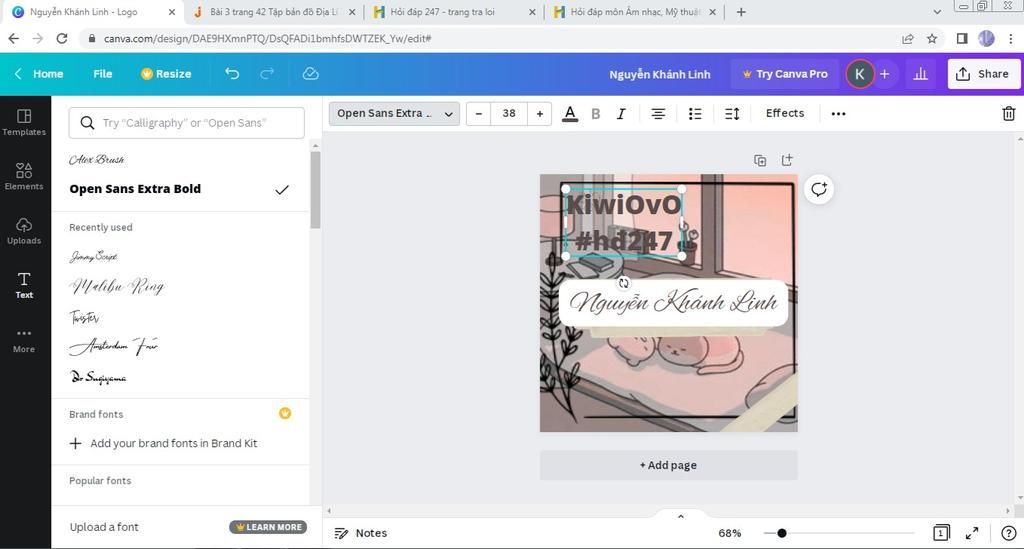Open the Templates sidebar panel
Viewport: 1024px width, 549px height.
(x=24, y=122)
